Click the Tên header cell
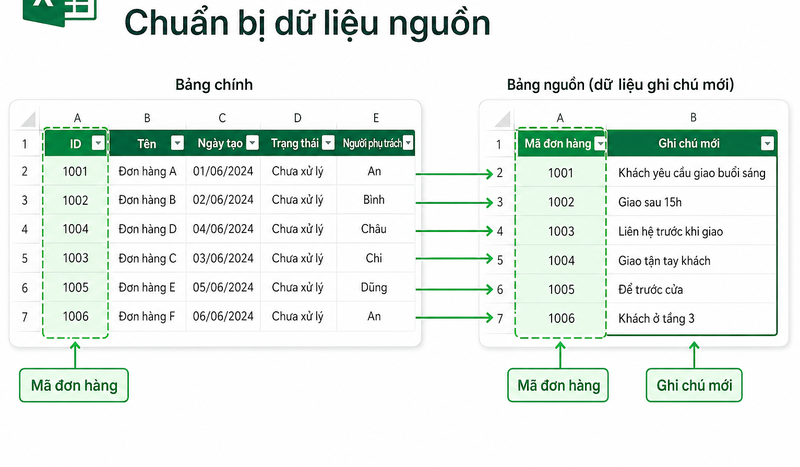Viewport: 800px width, 467px height. (x=147, y=143)
